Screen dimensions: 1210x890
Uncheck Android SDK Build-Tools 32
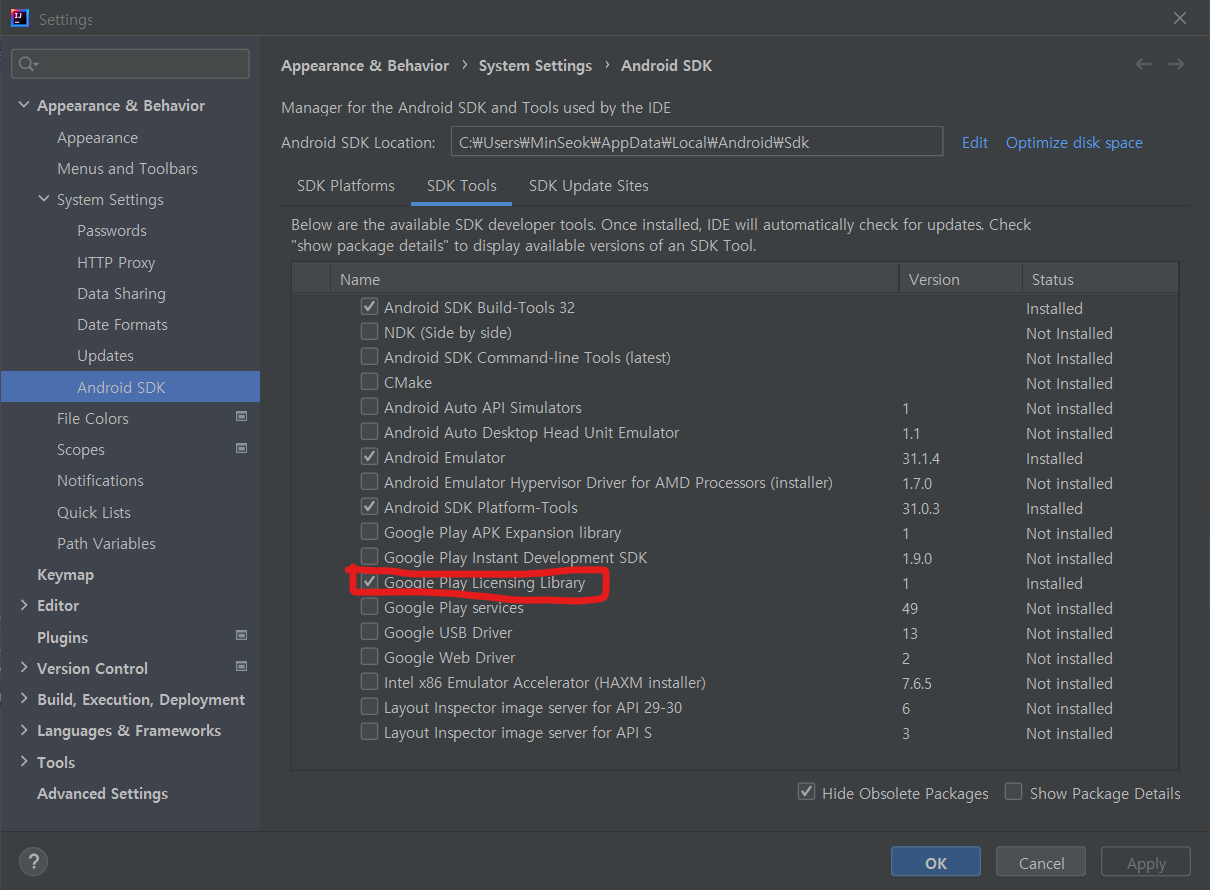[x=369, y=307]
